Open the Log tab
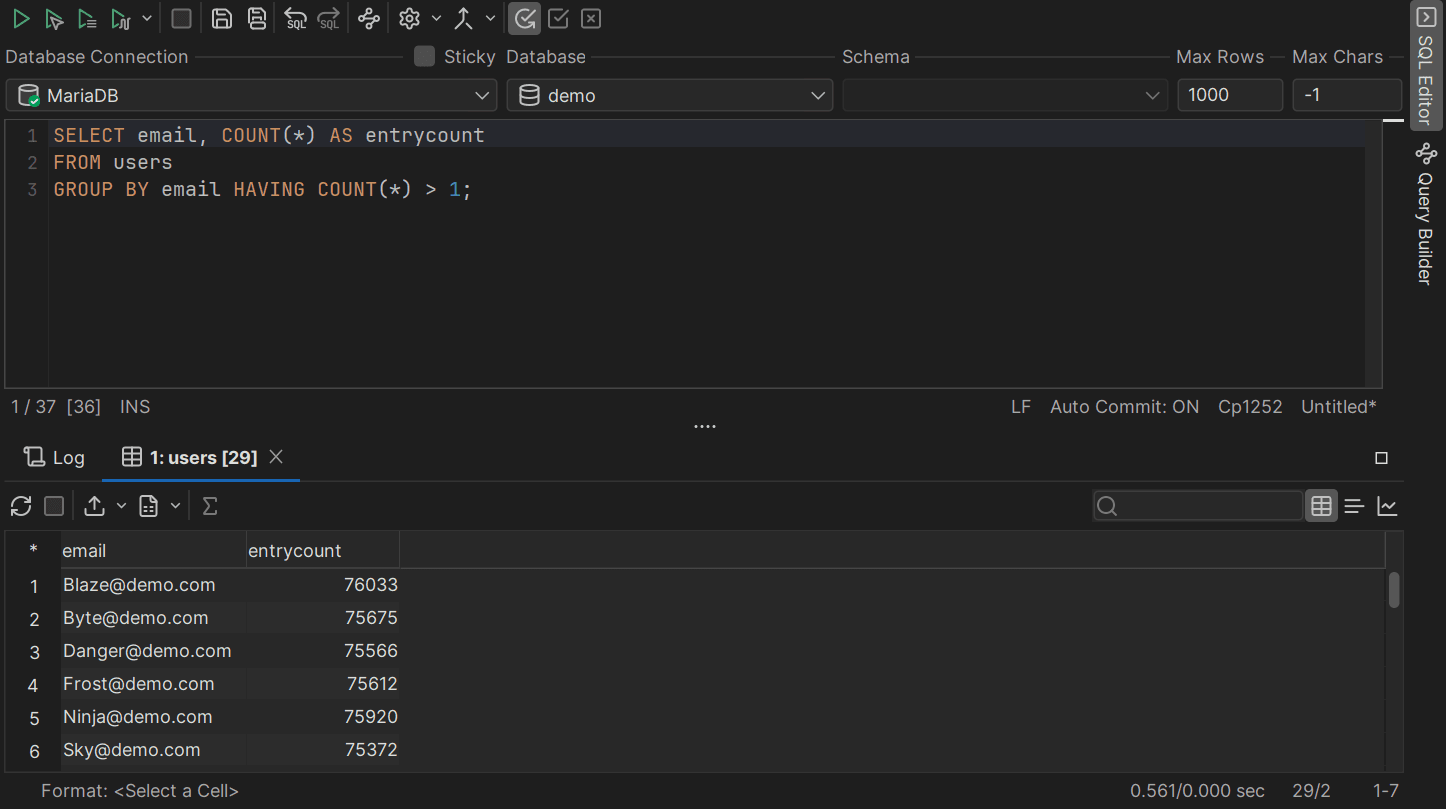 pos(55,457)
